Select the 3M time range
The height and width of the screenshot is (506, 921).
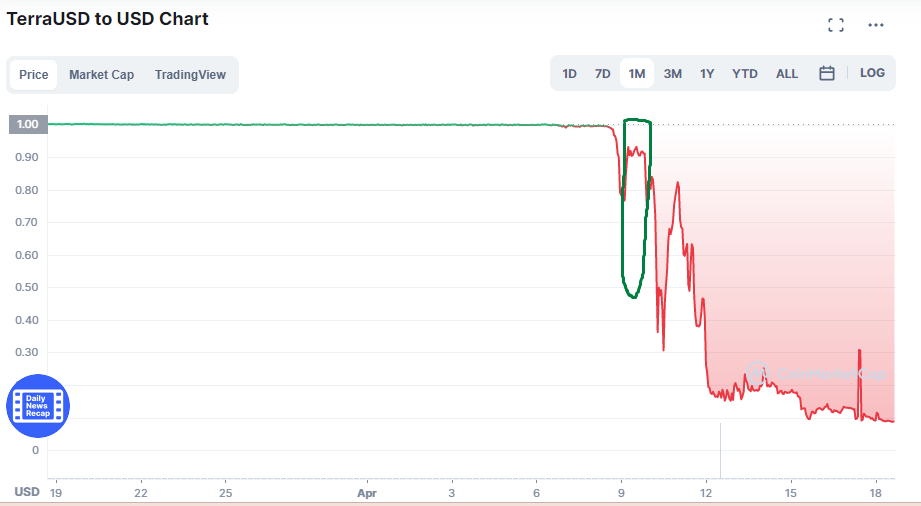(673, 73)
